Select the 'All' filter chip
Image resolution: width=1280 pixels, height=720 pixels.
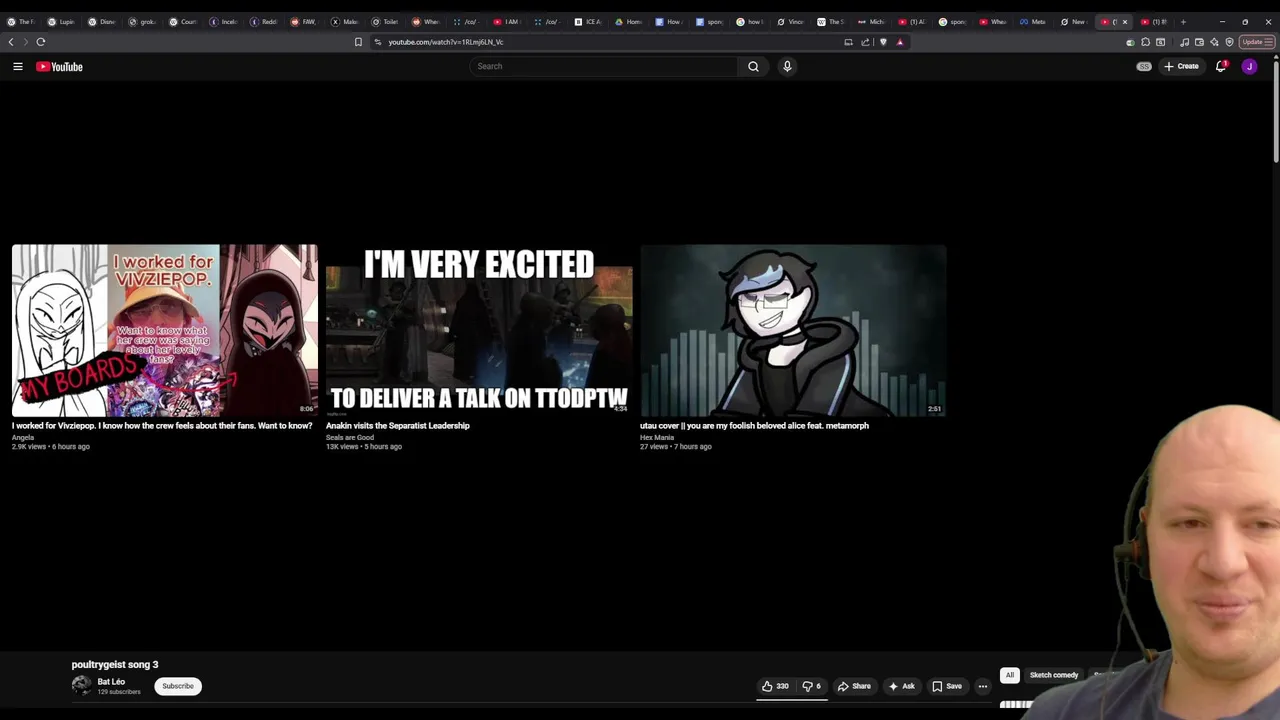(x=1010, y=675)
